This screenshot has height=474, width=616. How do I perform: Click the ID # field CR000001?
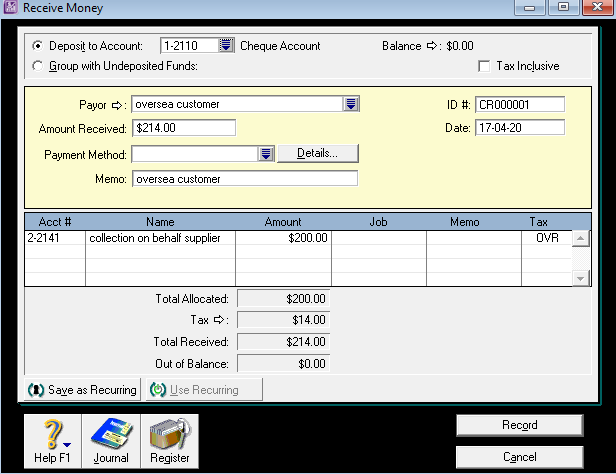(520, 104)
